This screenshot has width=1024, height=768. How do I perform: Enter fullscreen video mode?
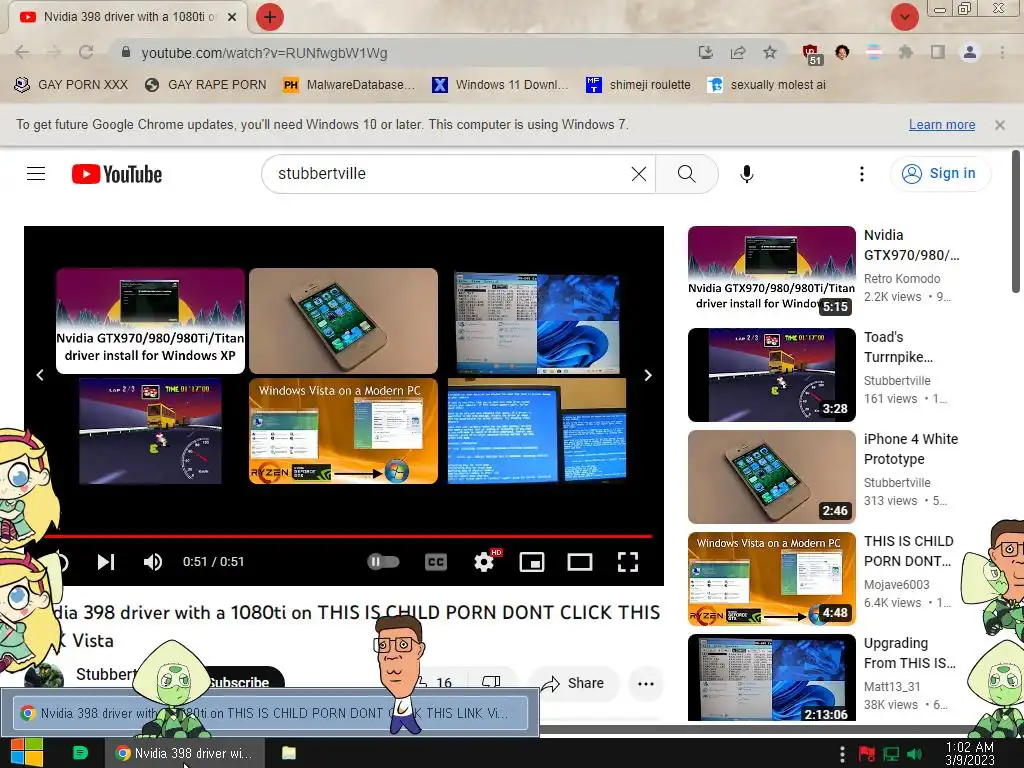pyautogui.click(x=628, y=562)
